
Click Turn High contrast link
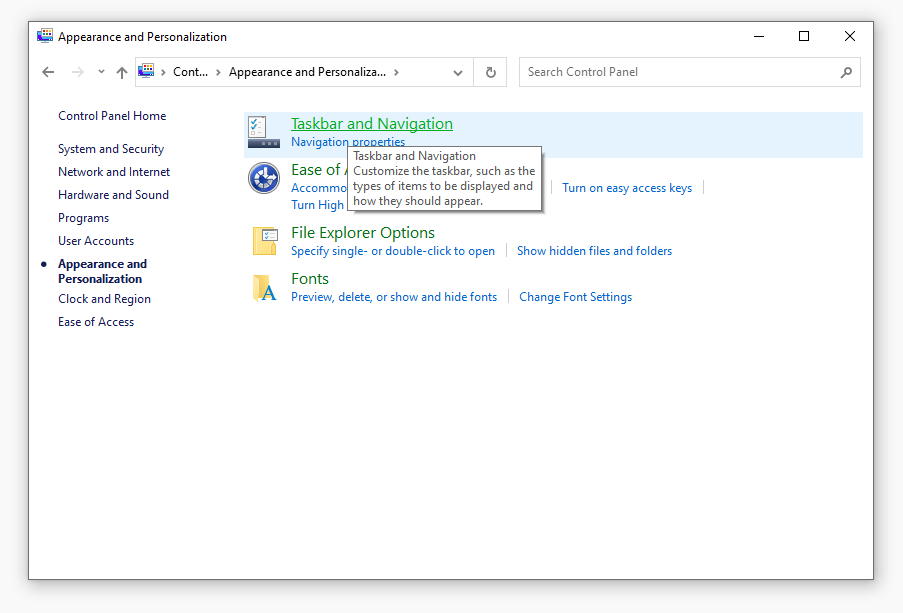pos(317,205)
